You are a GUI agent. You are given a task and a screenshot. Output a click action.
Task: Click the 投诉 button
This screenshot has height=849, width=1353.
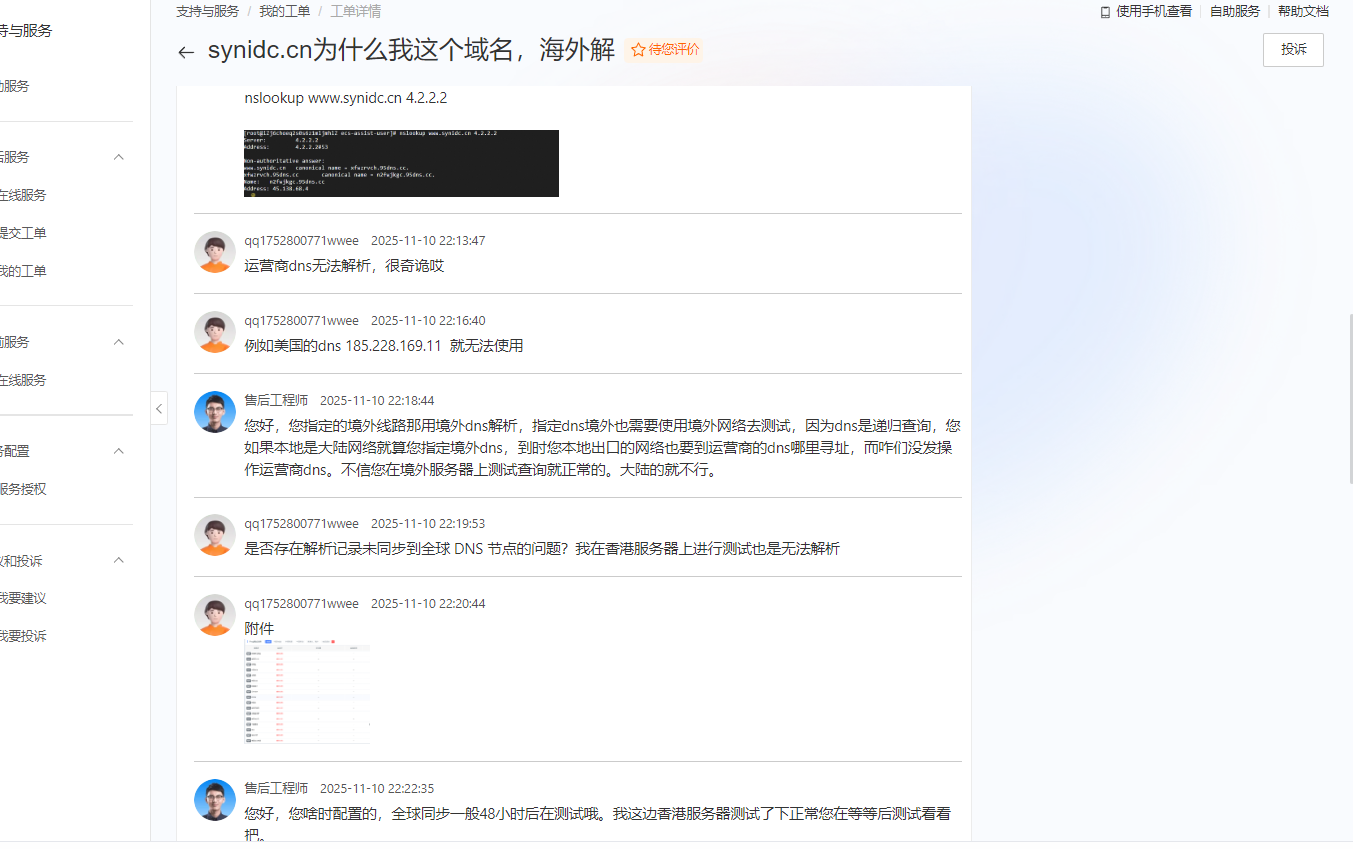click(x=1293, y=50)
